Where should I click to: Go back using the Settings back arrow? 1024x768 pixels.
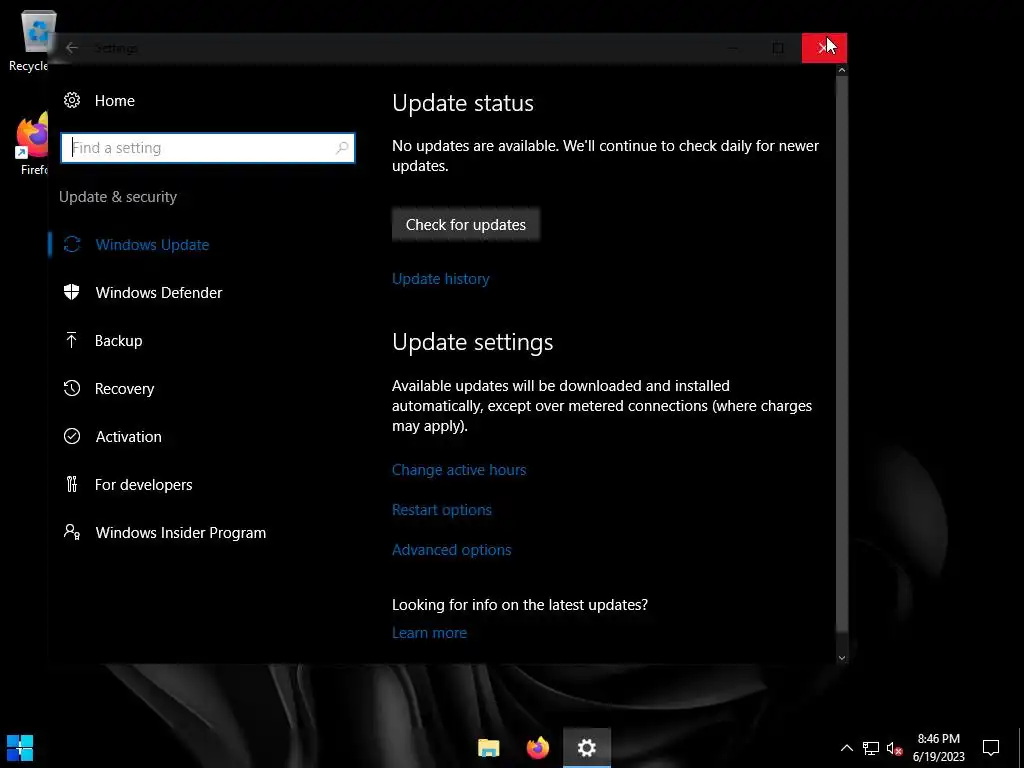tap(72, 48)
